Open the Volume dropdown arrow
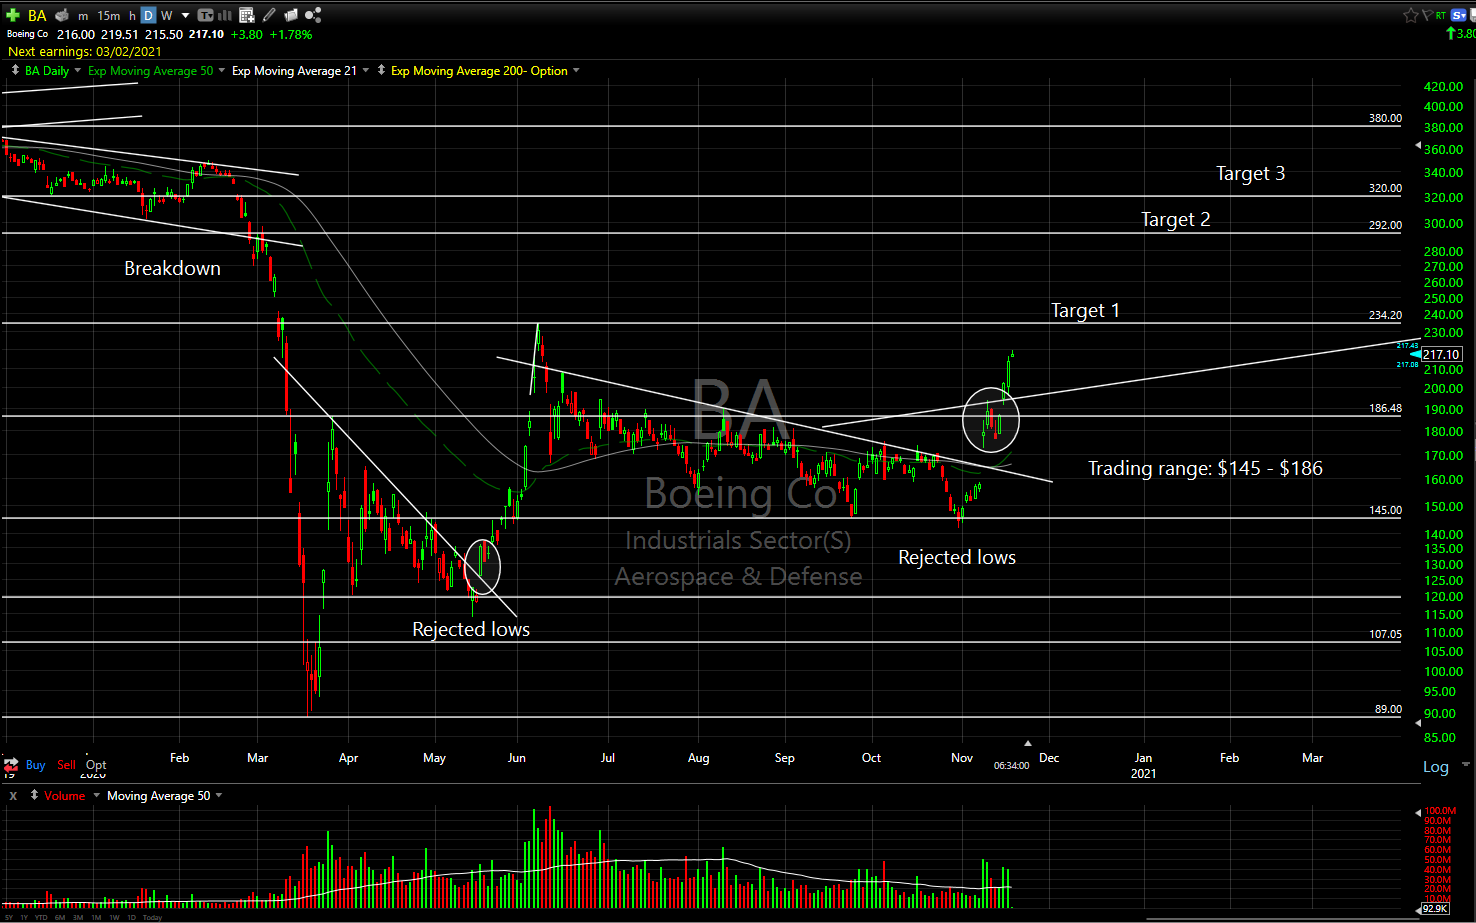The image size is (1476, 923). tap(97, 796)
